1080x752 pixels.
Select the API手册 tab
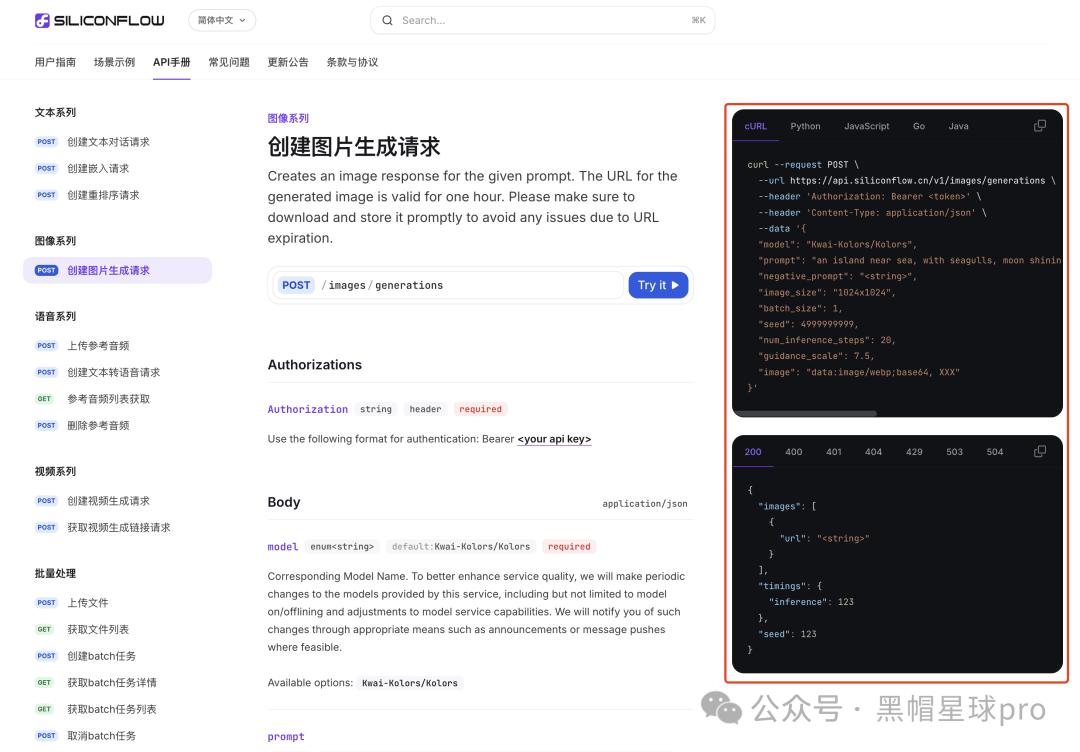[172, 62]
